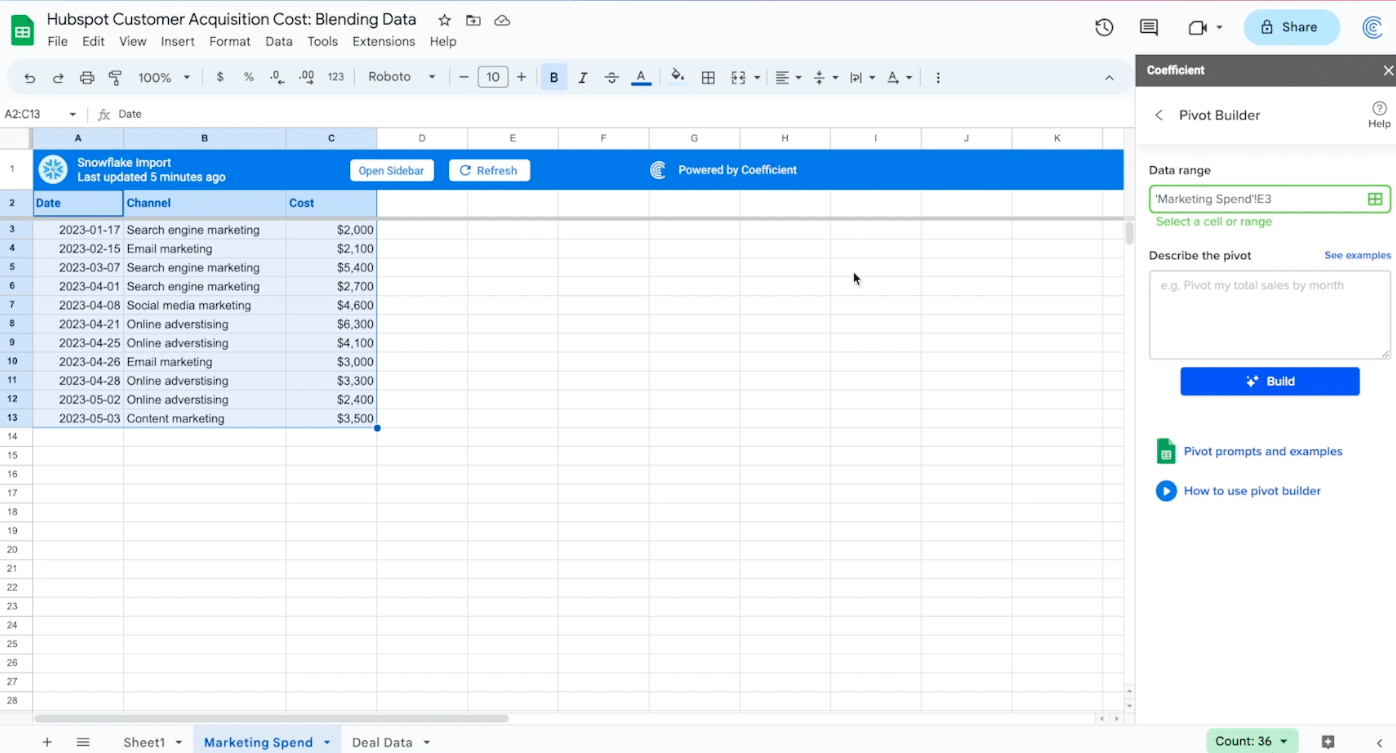Toggle strikethrough formatting

(x=612, y=77)
